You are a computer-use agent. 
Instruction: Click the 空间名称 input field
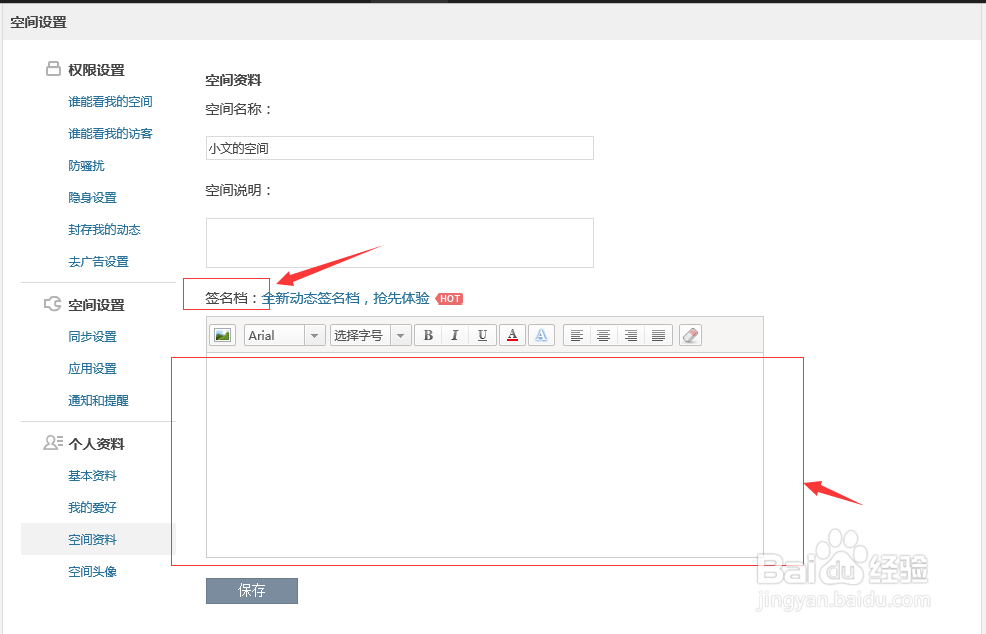tap(399, 148)
